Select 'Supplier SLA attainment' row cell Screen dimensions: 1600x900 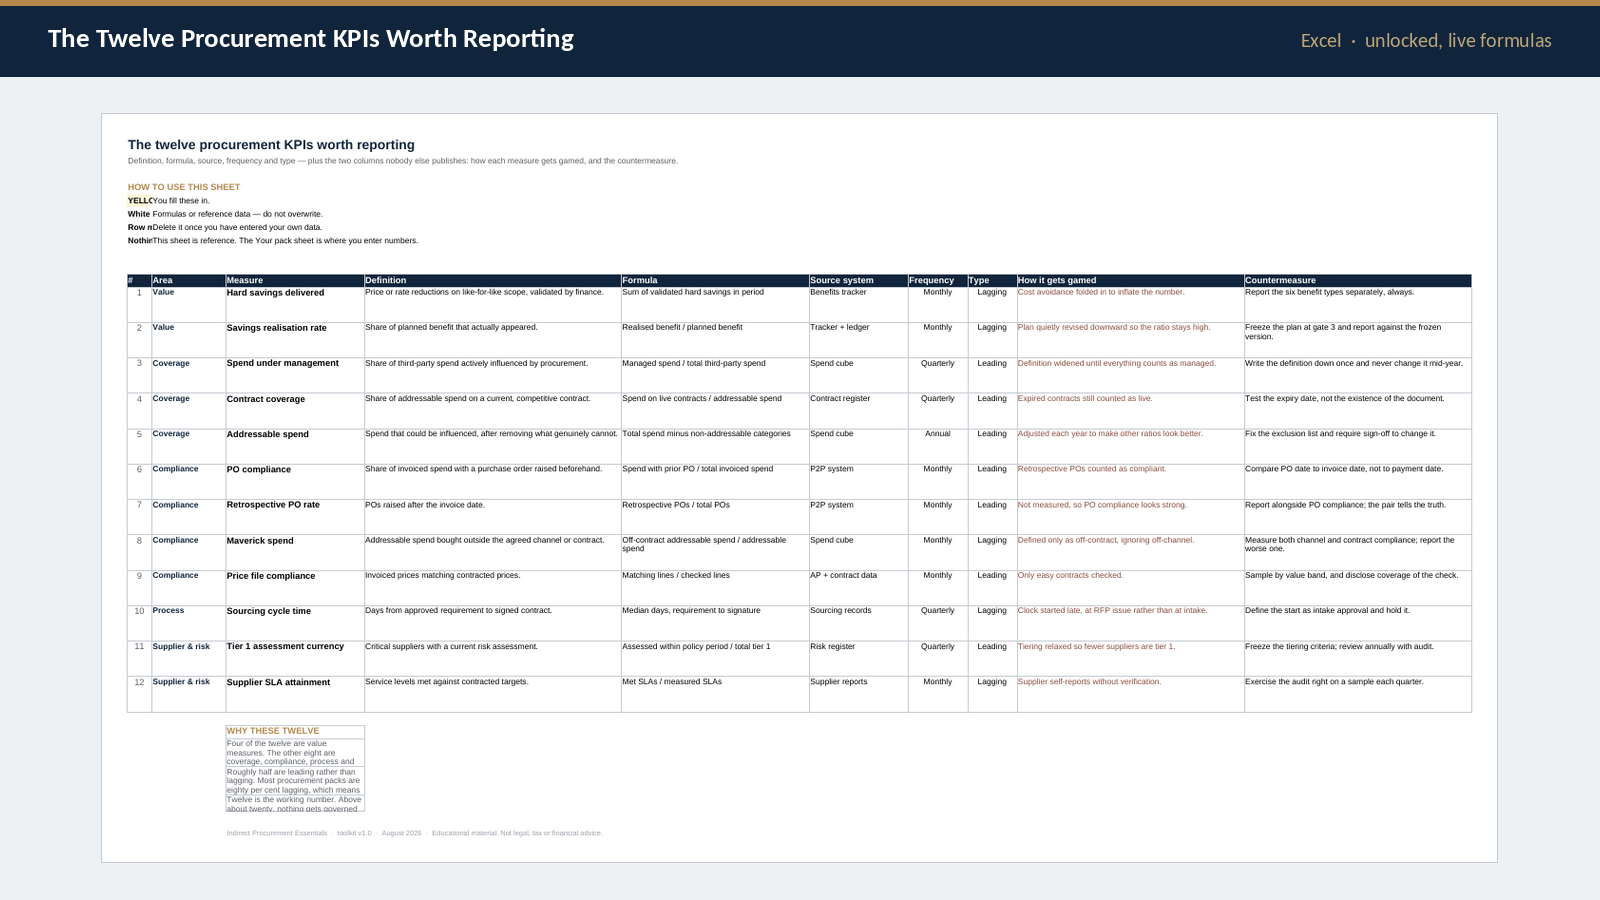295,694
